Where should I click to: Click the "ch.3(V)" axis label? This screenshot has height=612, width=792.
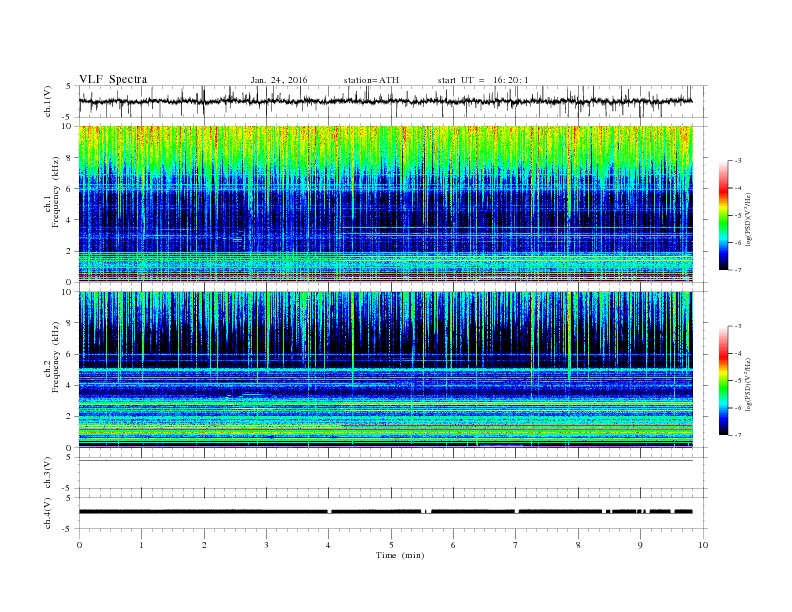pos(48,473)
